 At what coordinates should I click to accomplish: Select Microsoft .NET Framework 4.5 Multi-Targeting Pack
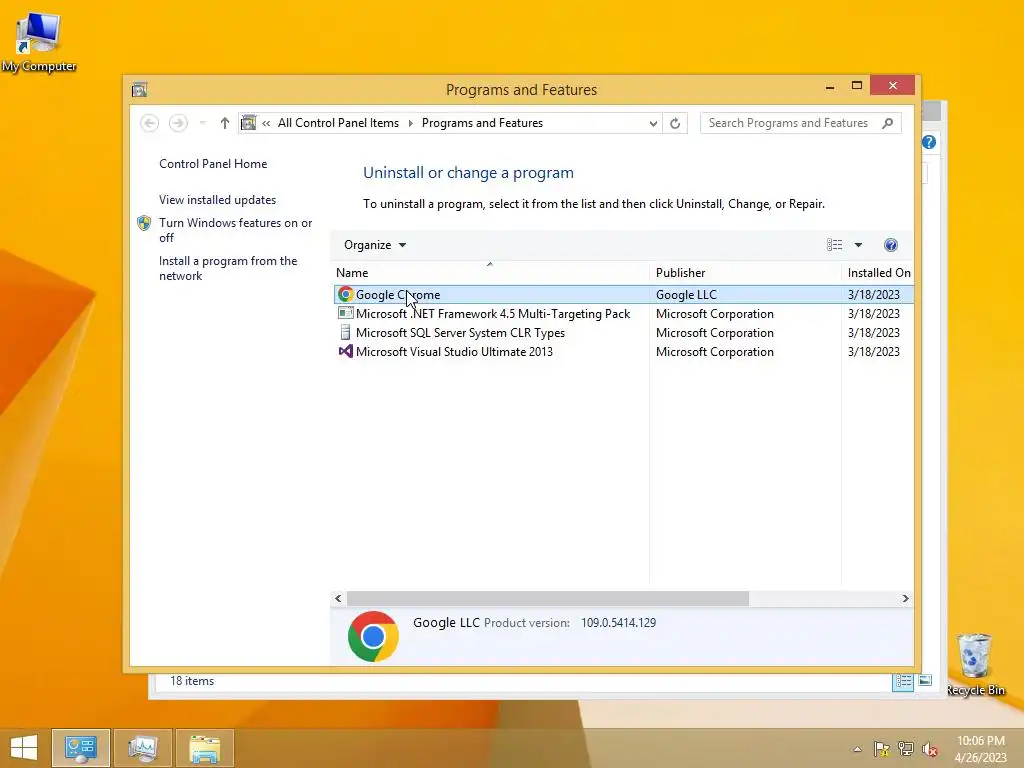[x=493, y=313]
